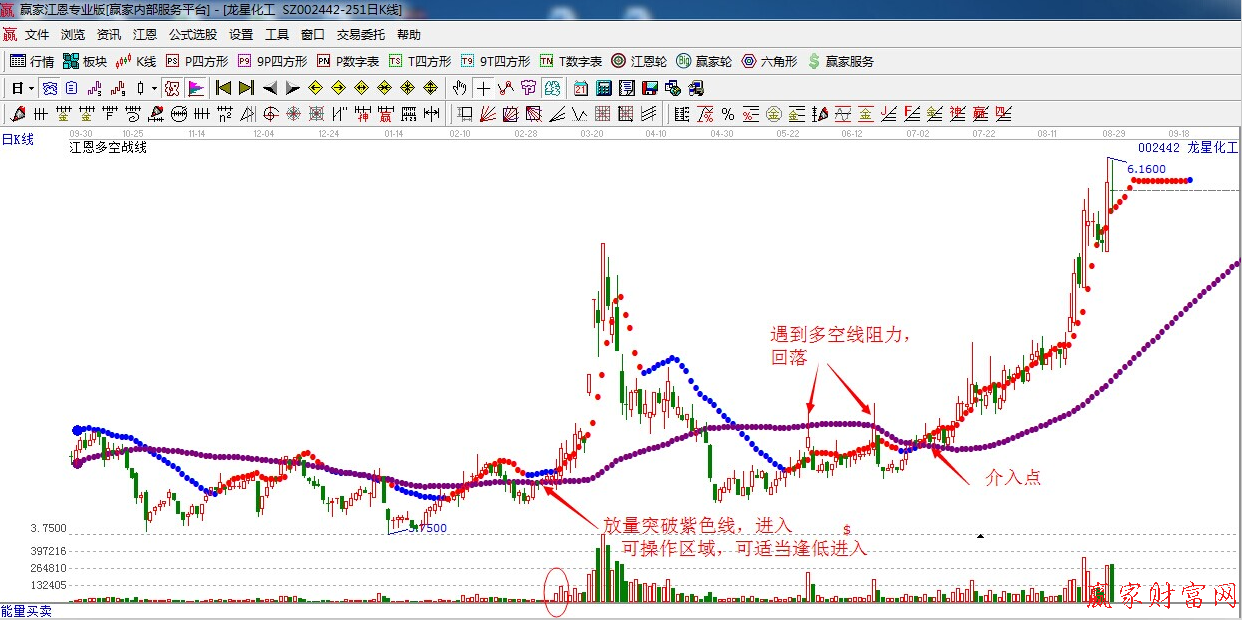The width and height of the screenshot is (1242, 620).
Task: Toggle the 线 overlay button beside crosshair
Action: point(506,88)
